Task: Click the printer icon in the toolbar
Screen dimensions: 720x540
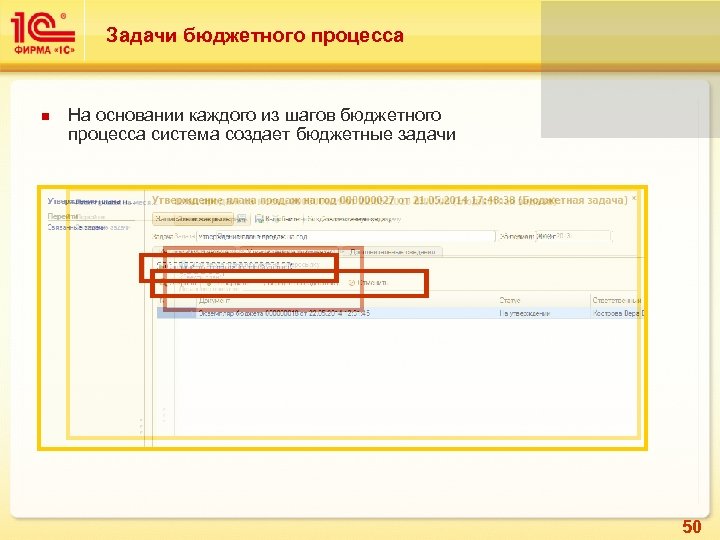Action: click(x=259, y=219)
